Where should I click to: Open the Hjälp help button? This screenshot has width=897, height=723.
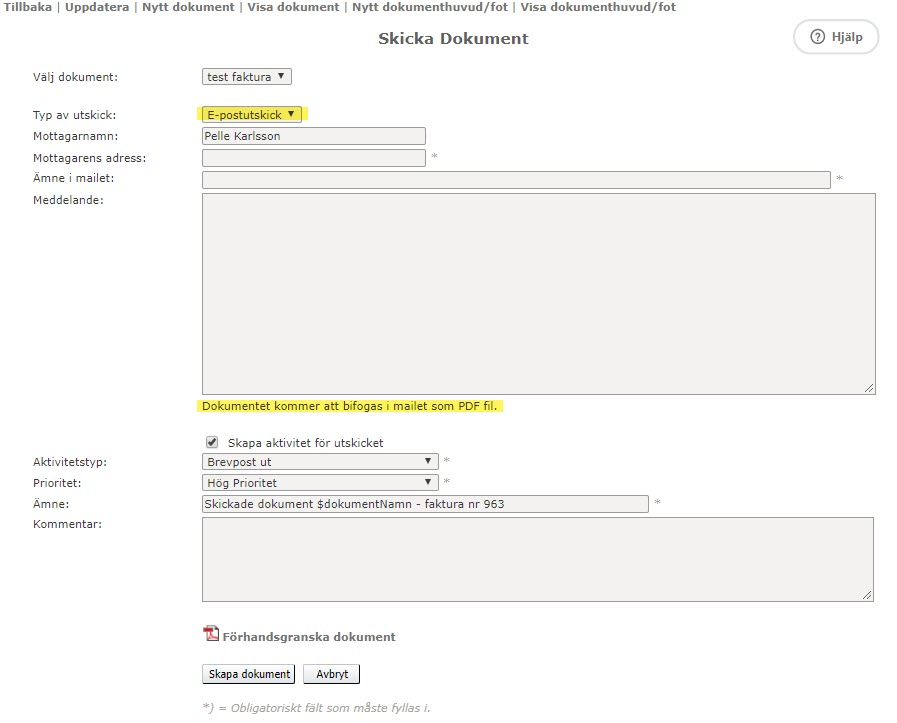[x=836, y=37]
